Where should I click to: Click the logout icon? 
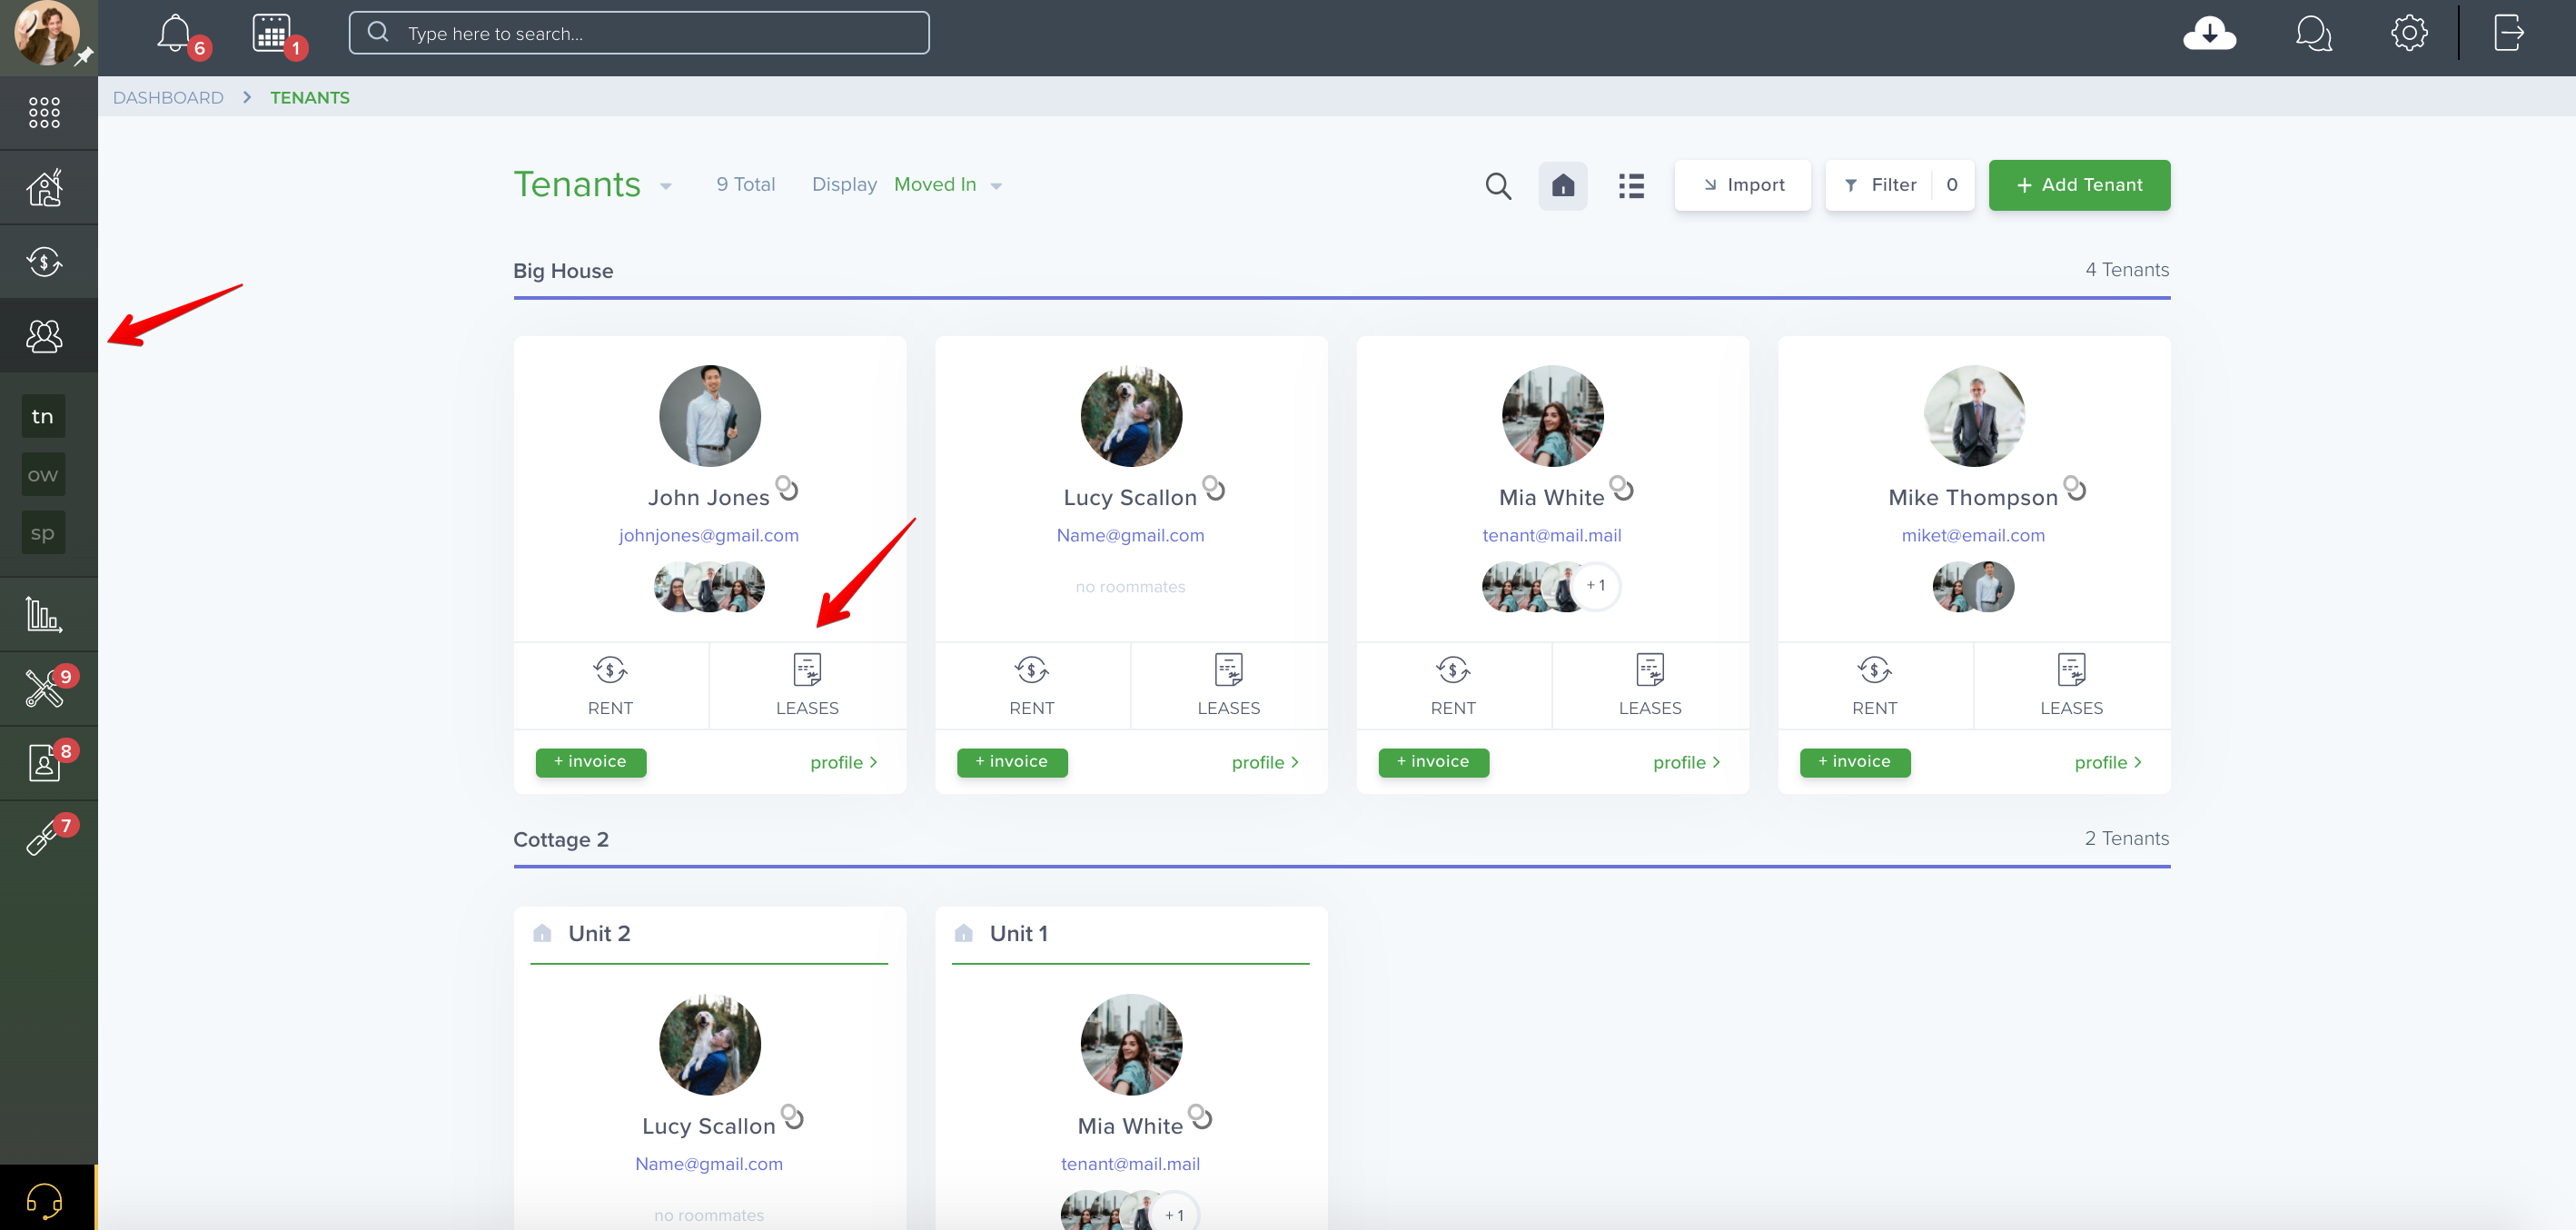coord(2508,33)
